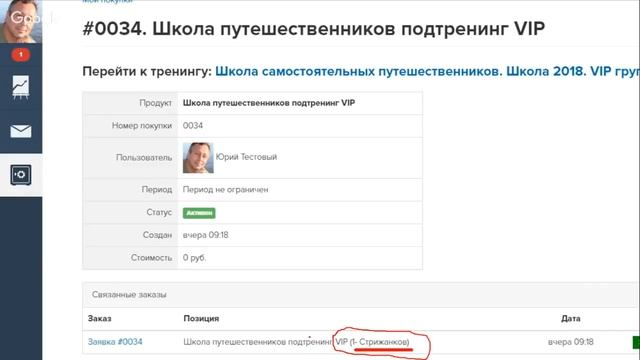Click the Стоимость row label
The height and width of the screenshot is (360, 640).
tap(151, 258)
